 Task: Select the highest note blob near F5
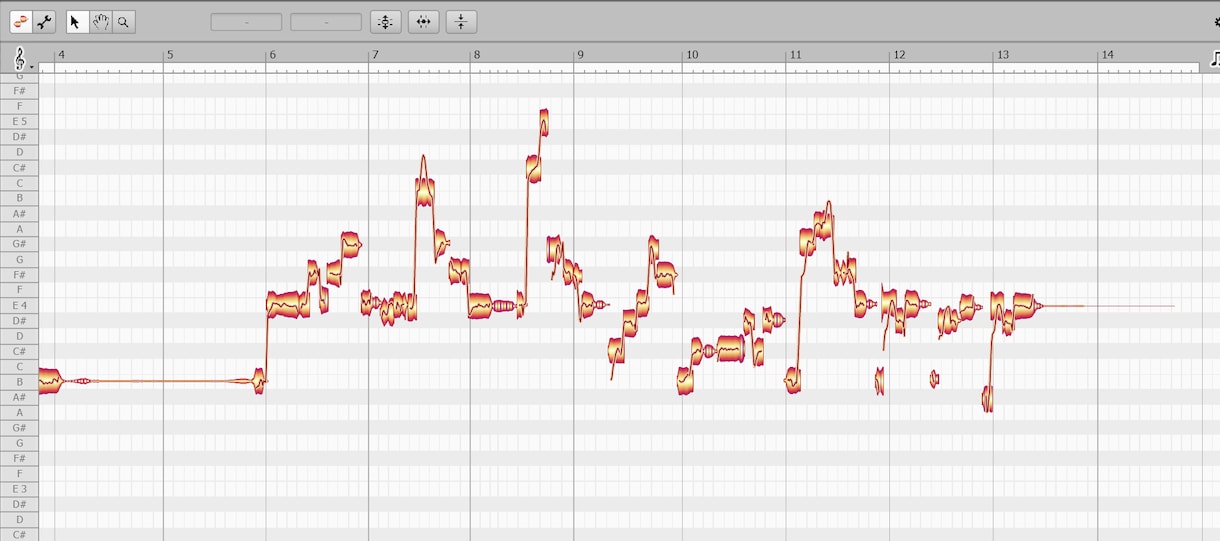pyautogui.click(x=543, y=122)
